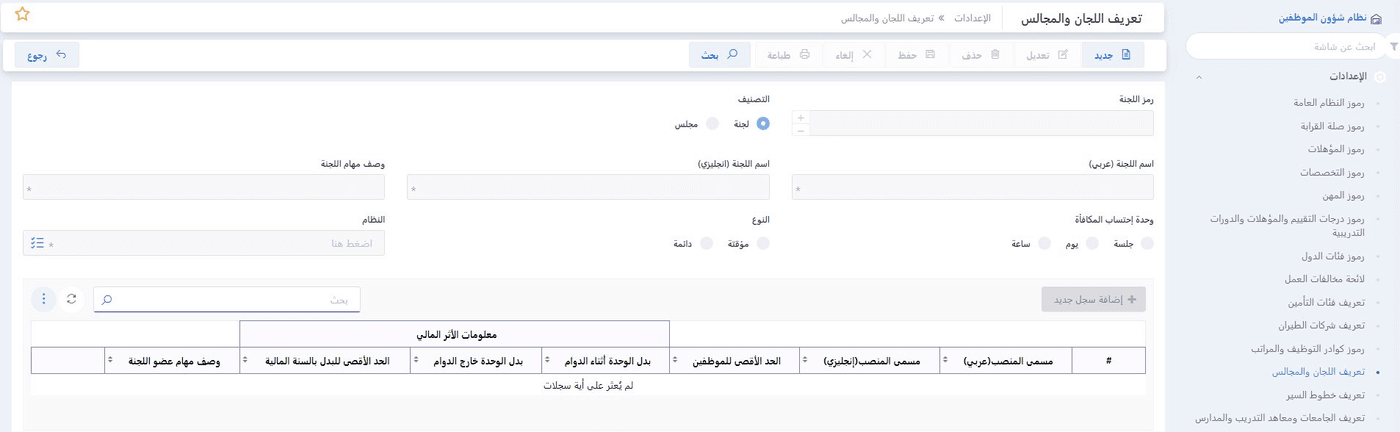This screenshot has height=432, width=1400.
Task: Open the table options three-dots menu
Action: (x=44, y=299)
